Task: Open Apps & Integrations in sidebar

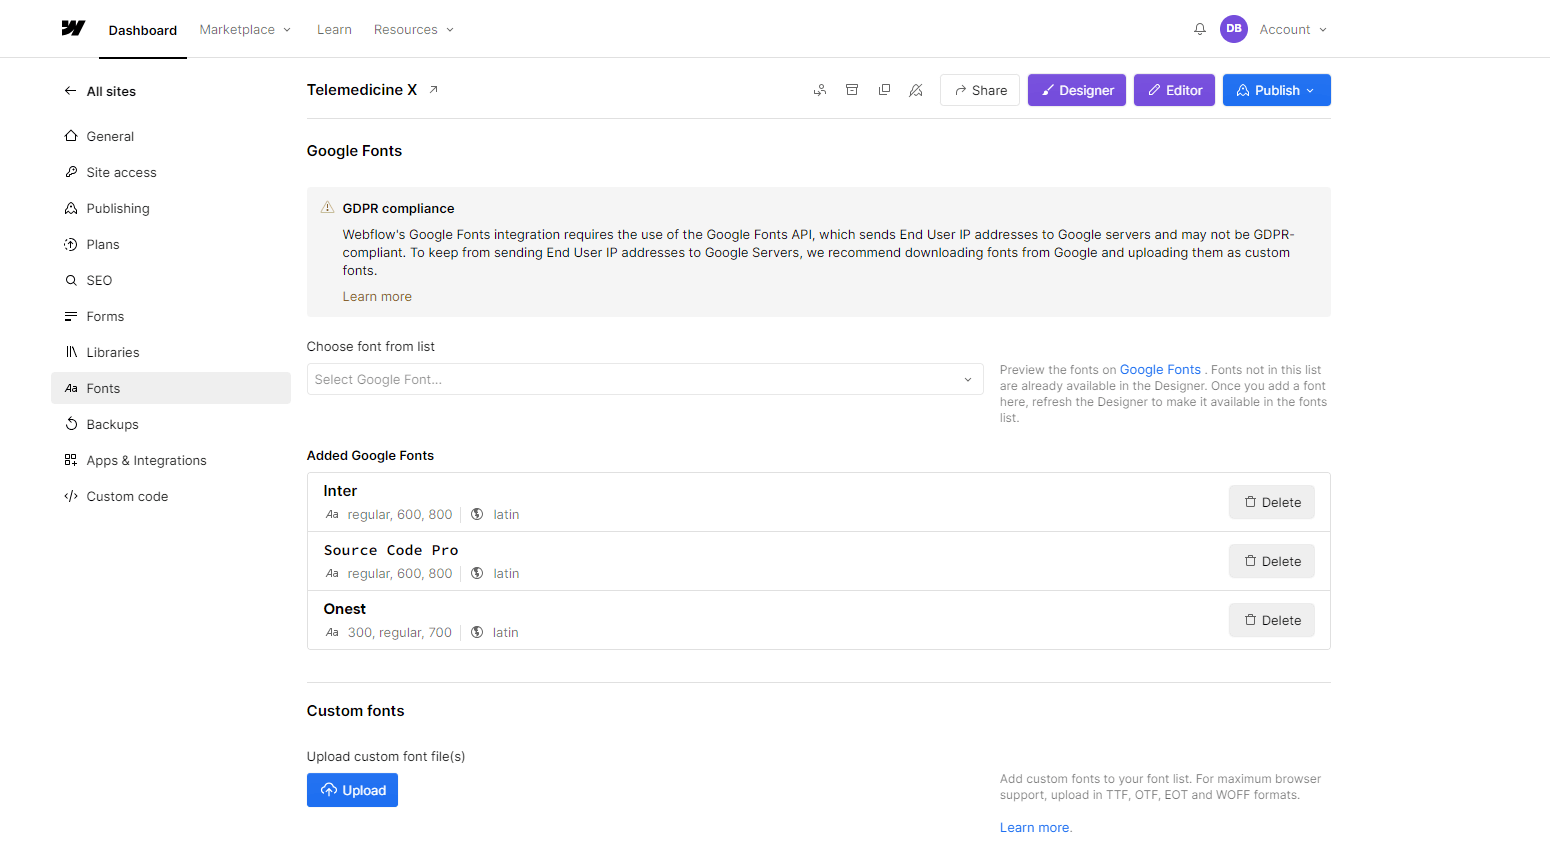Action: pos(171,460)
